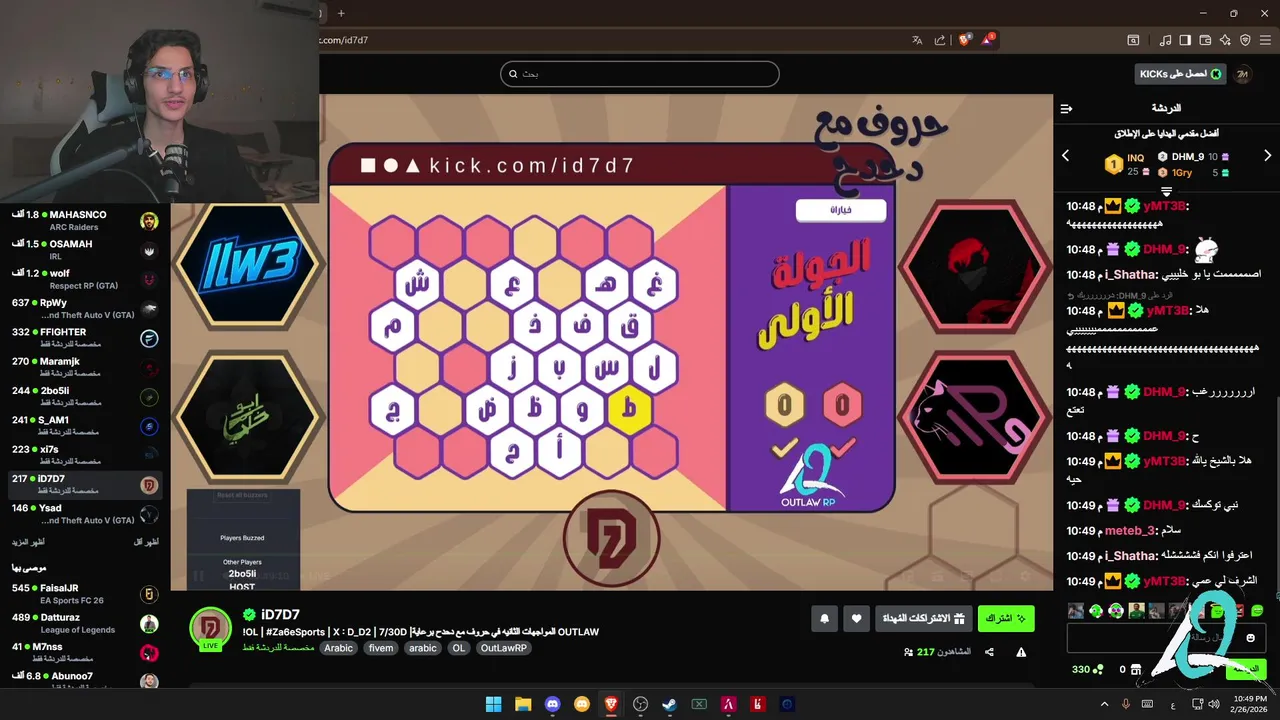The image size is (1280, 720).
Task: Open the Brave Wallet icon
Action: pyautogui.click(x=1205, y=40)
